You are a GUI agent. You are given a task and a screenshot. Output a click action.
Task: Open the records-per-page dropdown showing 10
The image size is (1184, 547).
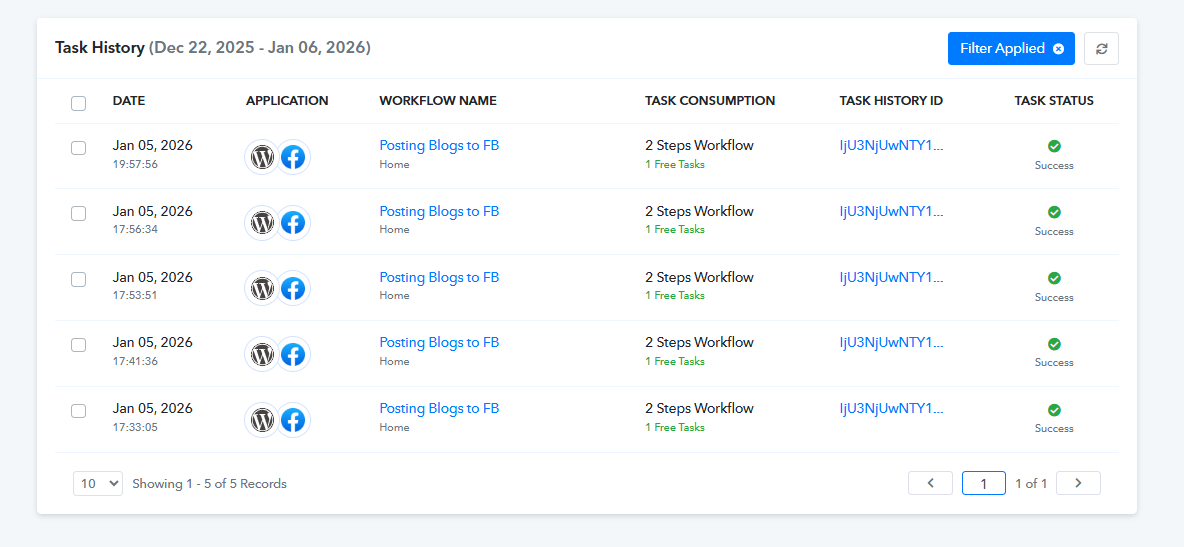tap(97, 483)
